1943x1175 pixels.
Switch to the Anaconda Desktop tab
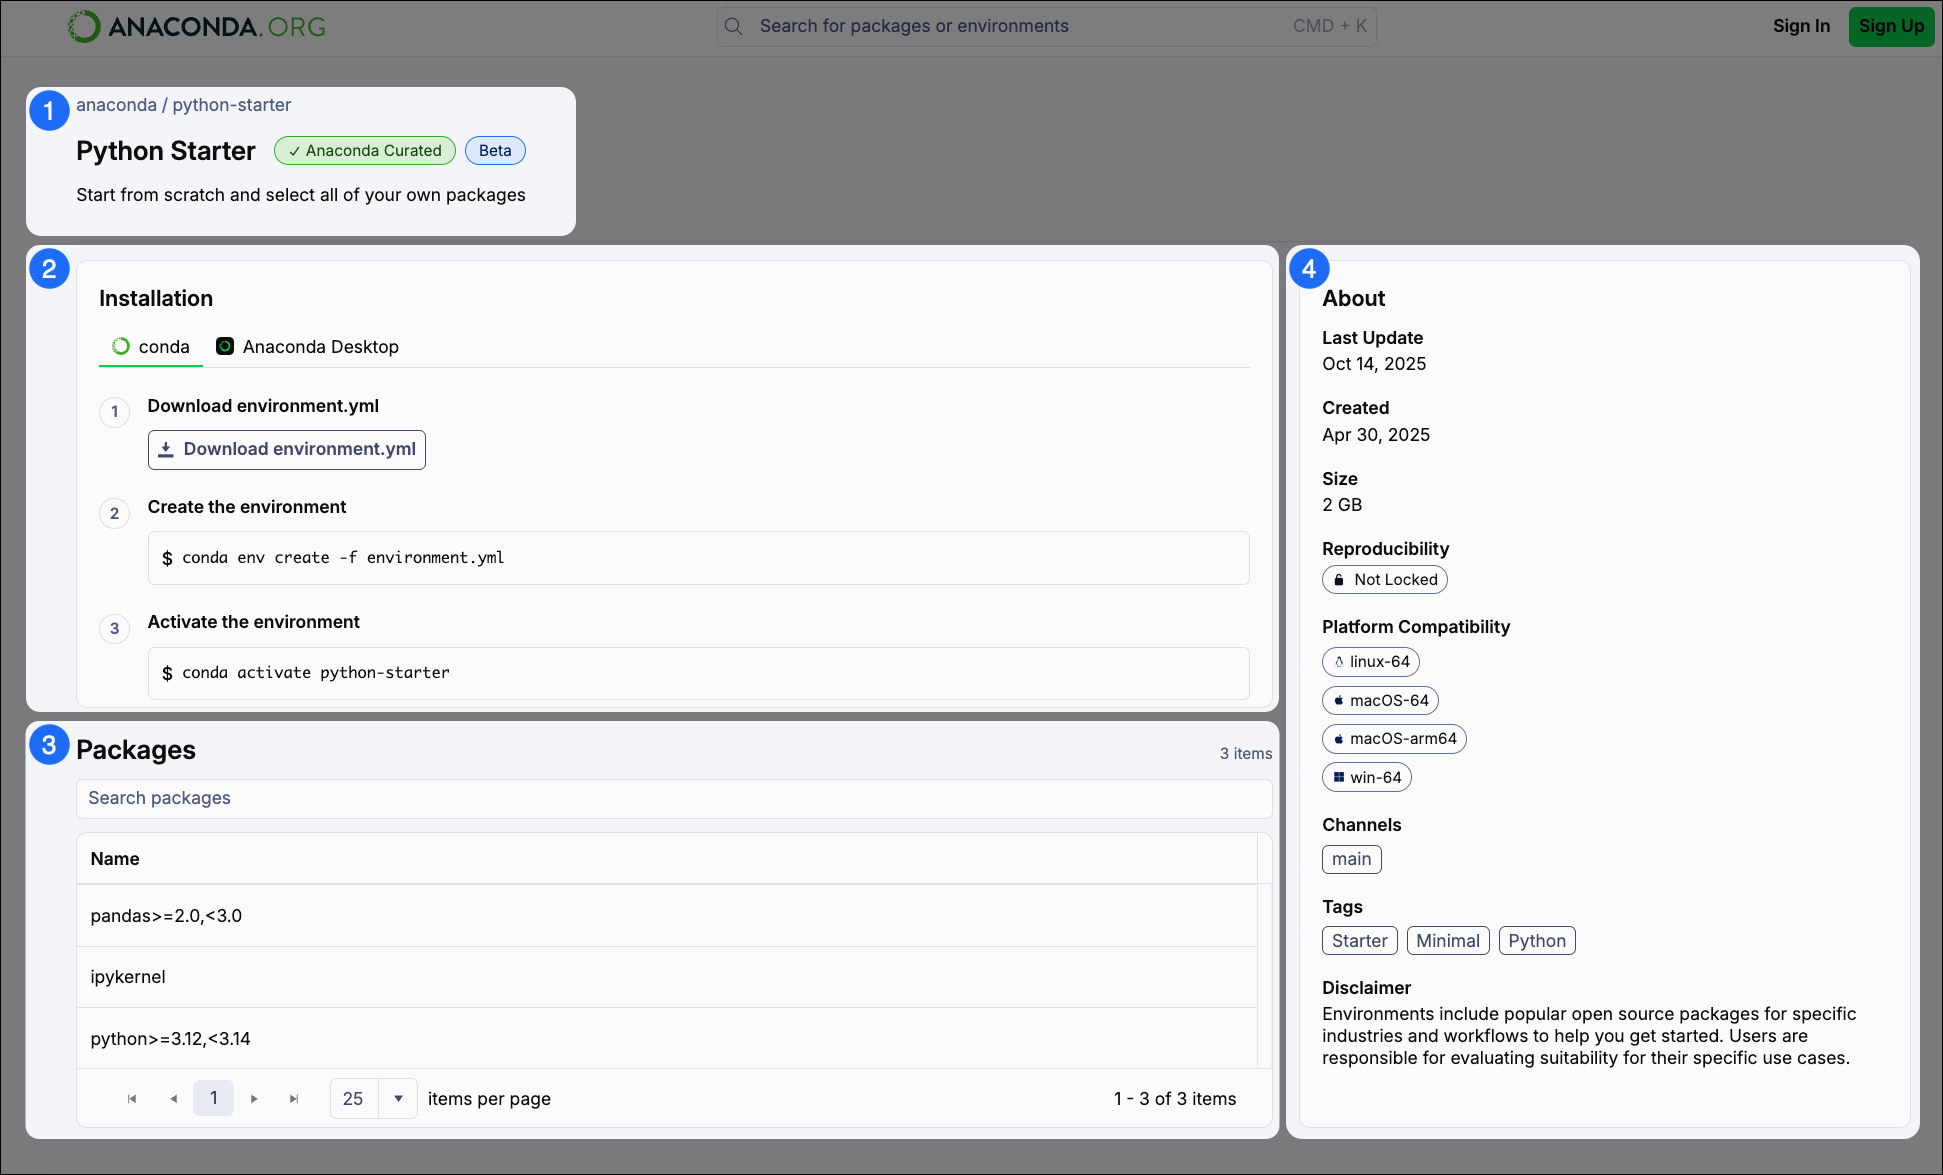308,347
